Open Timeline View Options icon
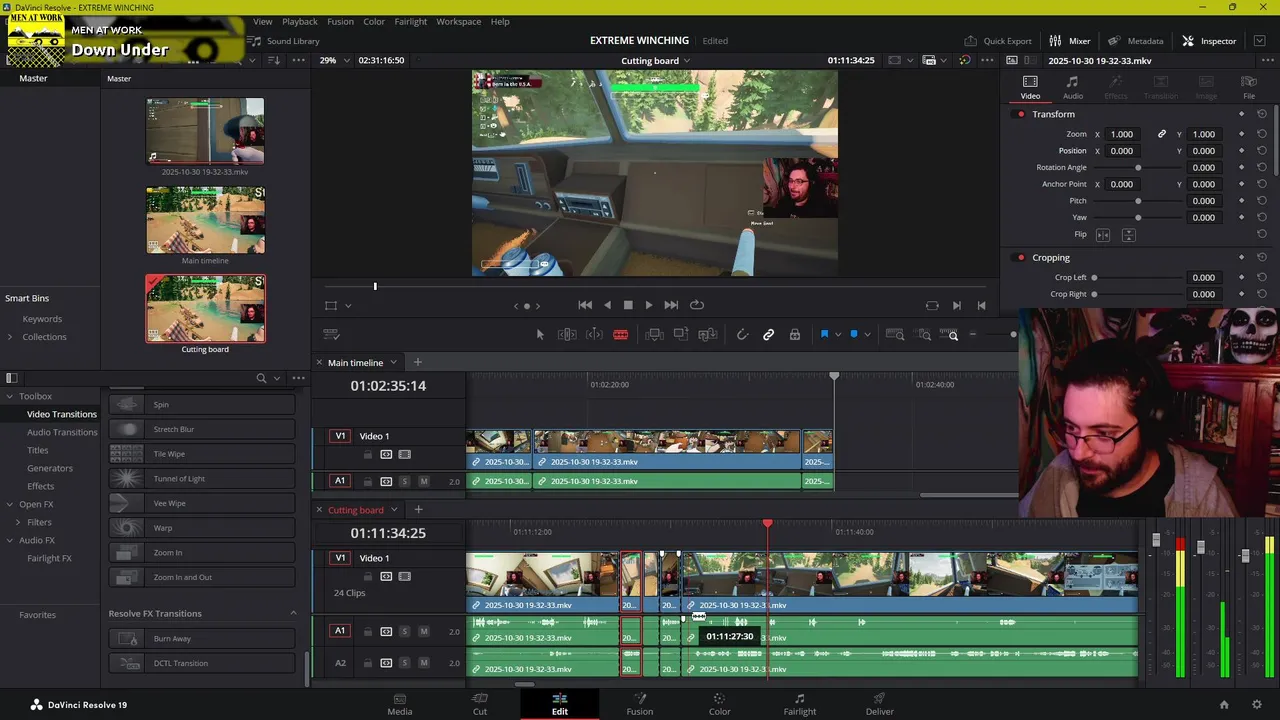The height and width of the screenshot is (720, 1280). pyautogui.click(x=332, y=335)
